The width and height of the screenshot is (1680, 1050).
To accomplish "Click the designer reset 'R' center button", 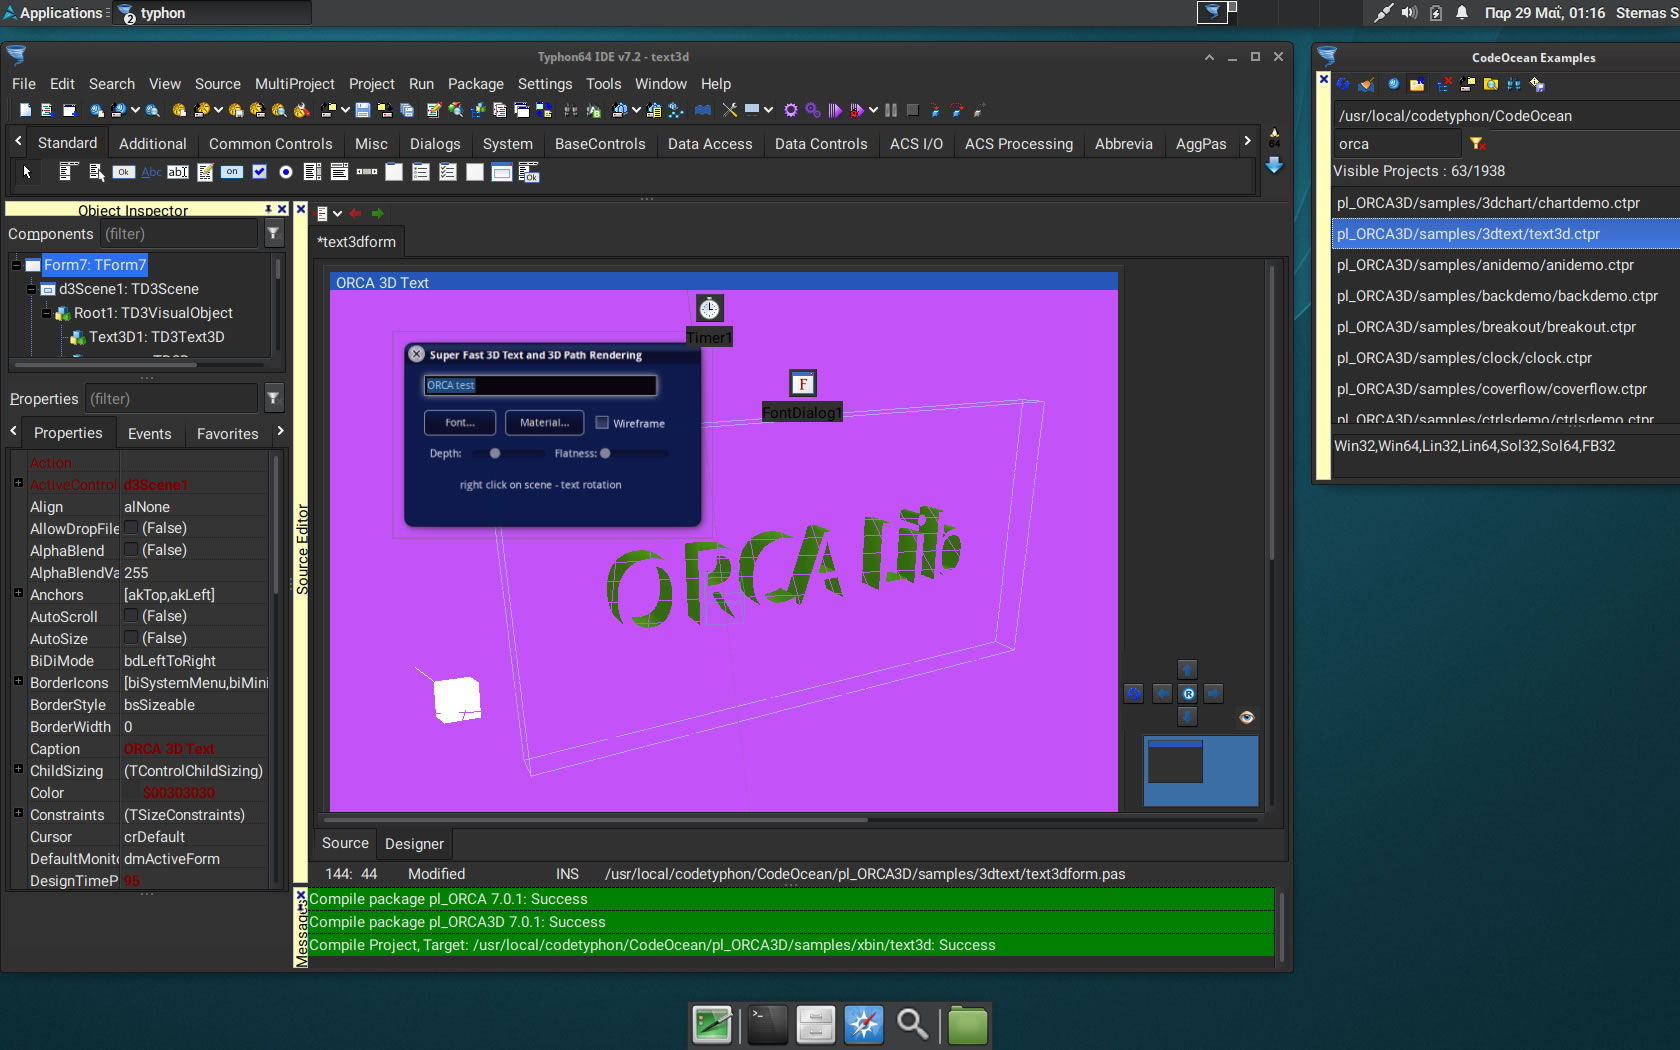I will (1188, 693).
